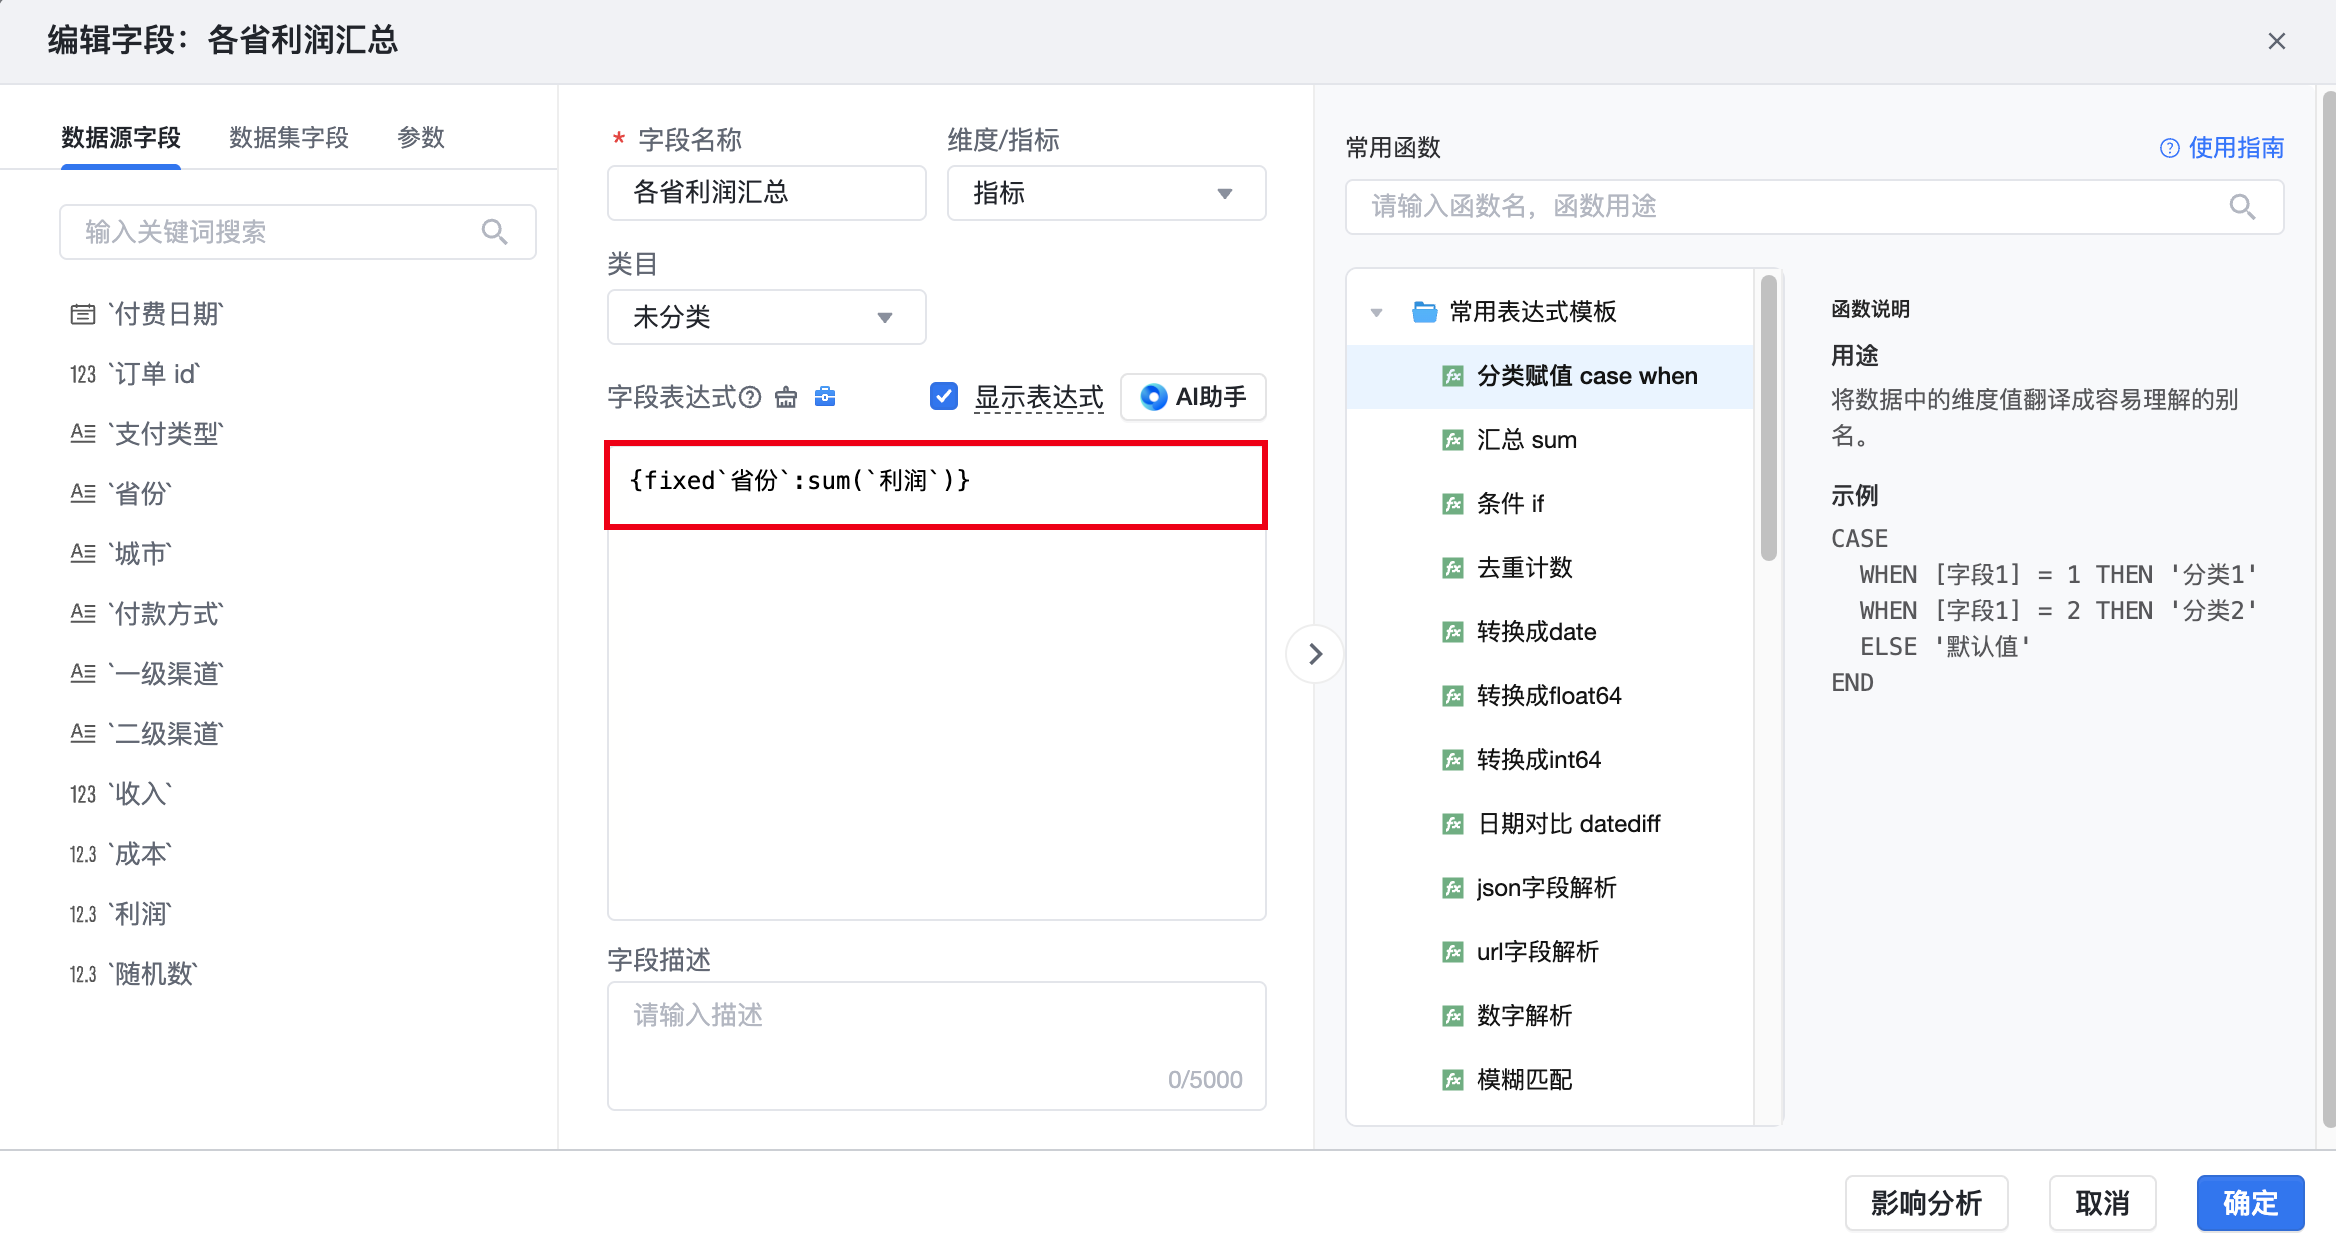Open the 类目 未分类 dropdown
Screen dimensions: 2336x1244
(x=766, y=318)
